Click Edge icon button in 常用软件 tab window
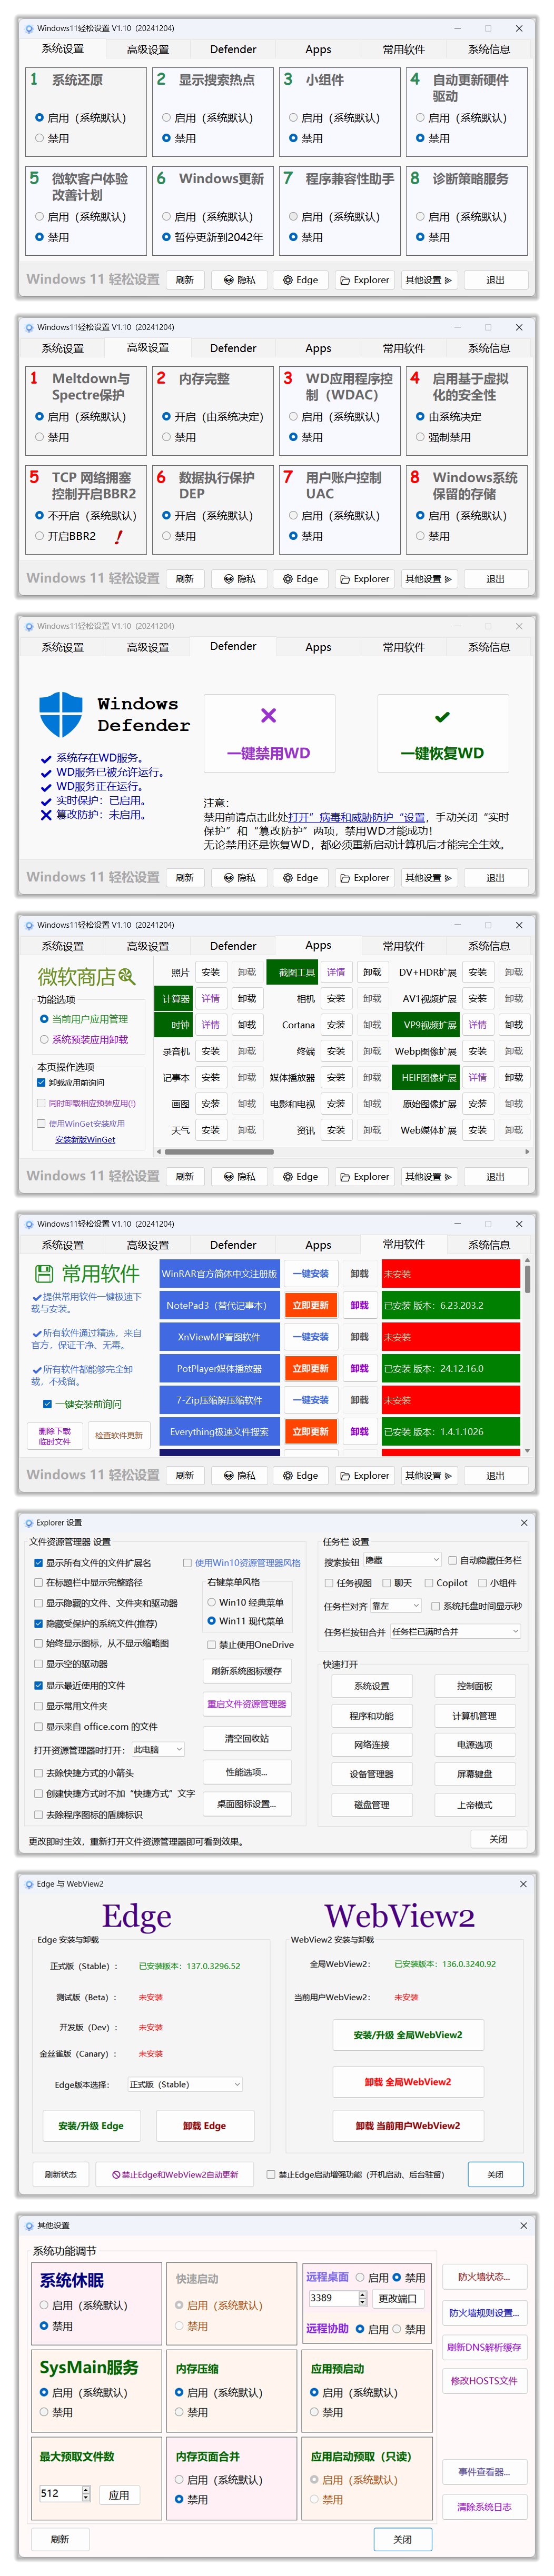This screenshot has width=554, height=2576. pos(300,1476)
